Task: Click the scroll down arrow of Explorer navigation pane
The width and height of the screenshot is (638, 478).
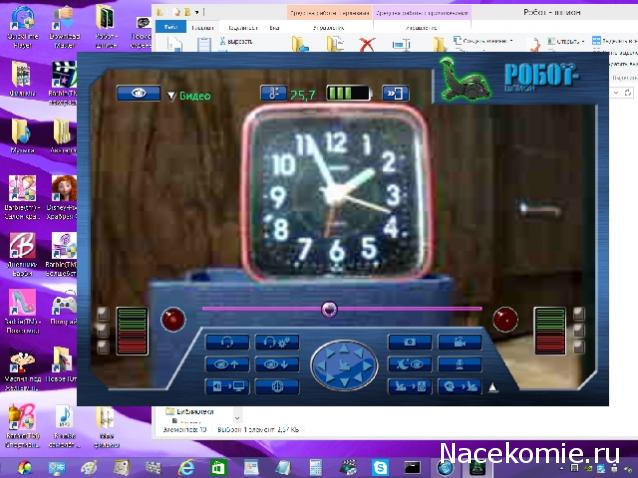Action: (x=237, y=418)
